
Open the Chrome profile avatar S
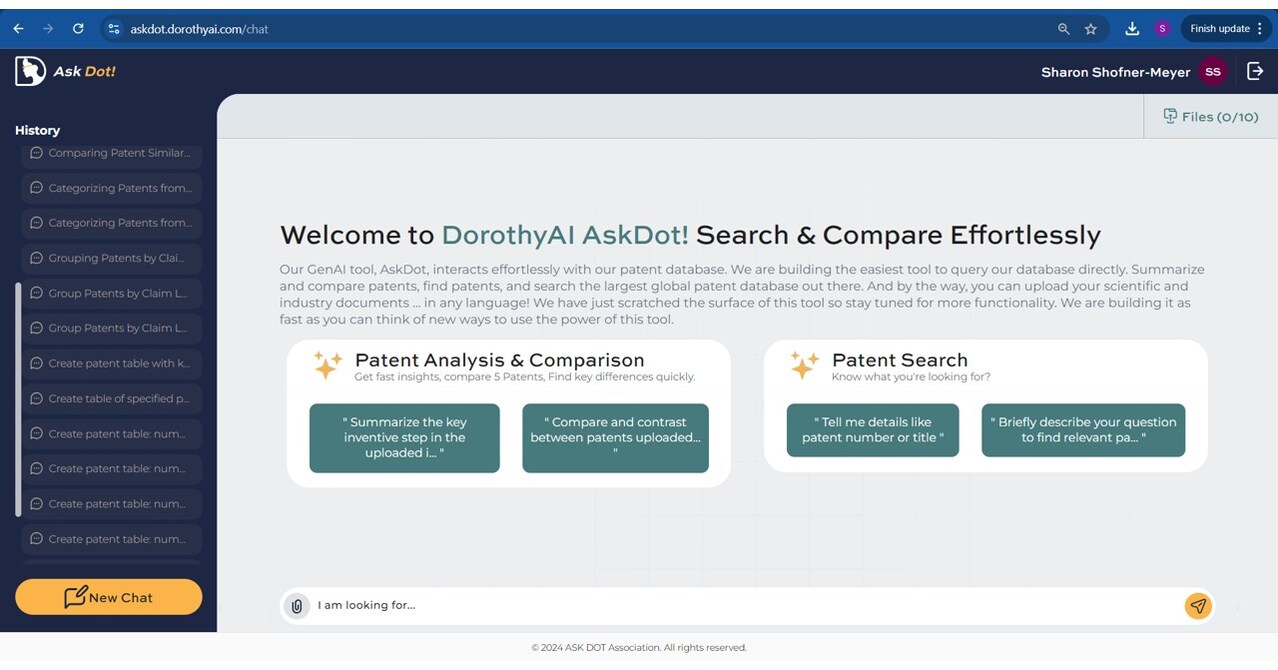(x=1162, y=29)
